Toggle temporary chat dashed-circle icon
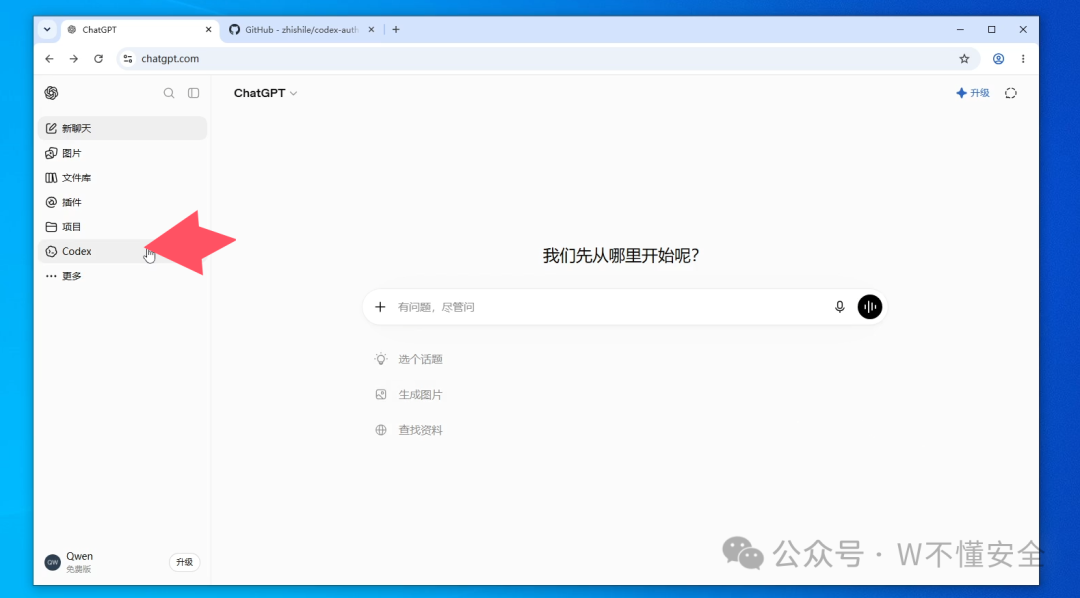This screenshot has height=598, width=1080. [1010, 93]
